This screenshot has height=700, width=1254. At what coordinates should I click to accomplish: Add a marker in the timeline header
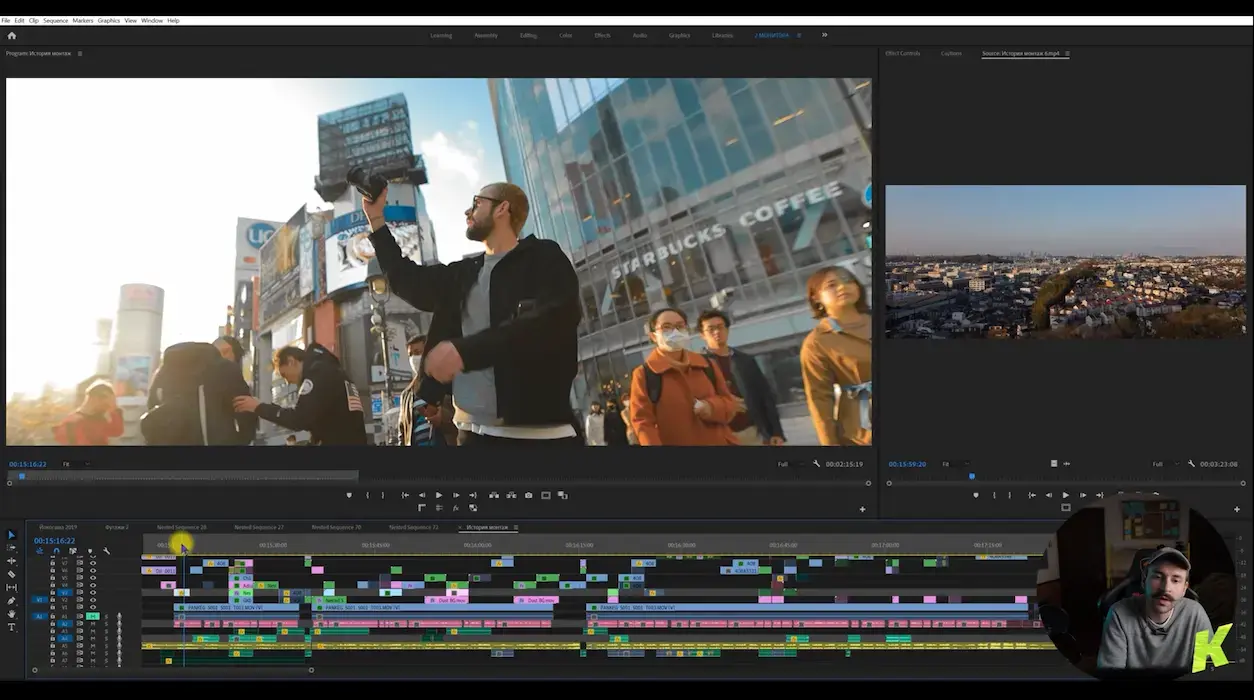(90, 551)
